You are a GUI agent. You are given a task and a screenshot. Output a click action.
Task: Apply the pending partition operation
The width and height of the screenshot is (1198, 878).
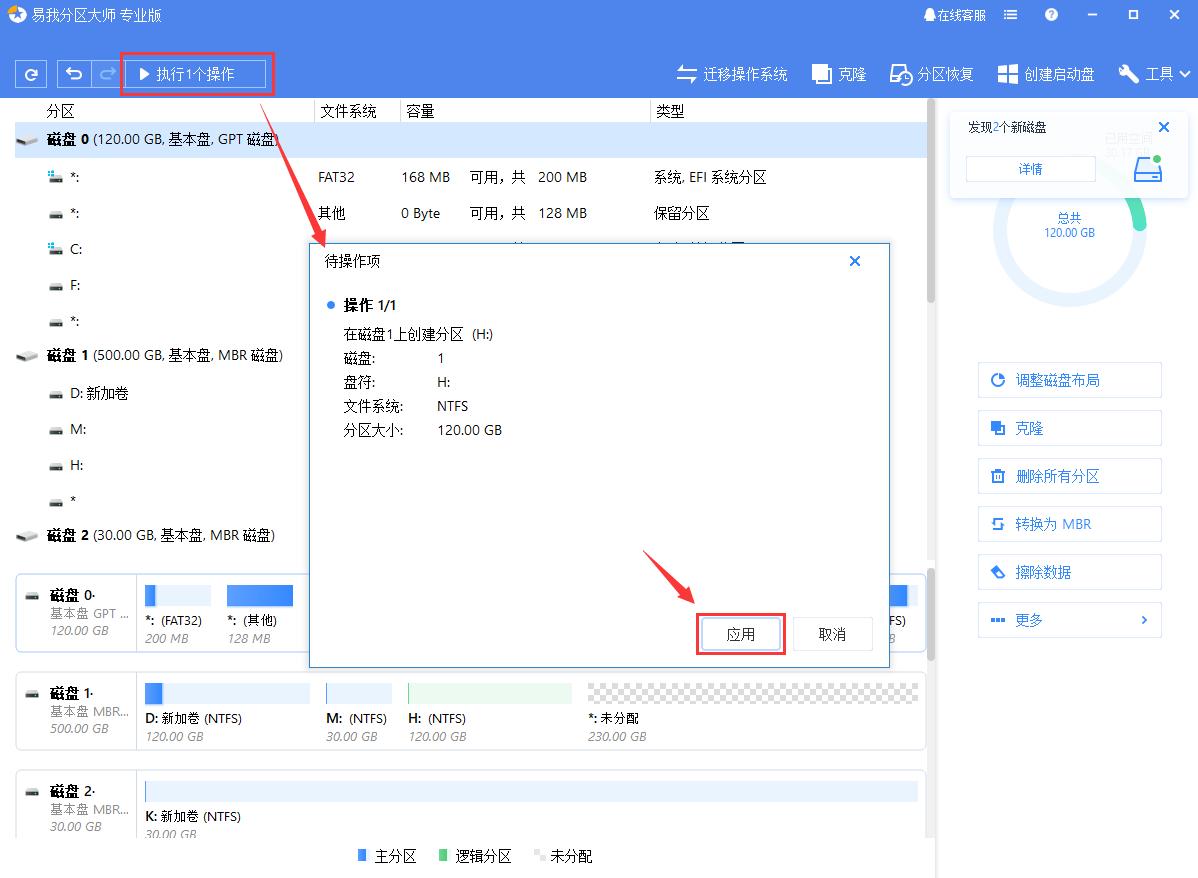coord(740,633)
